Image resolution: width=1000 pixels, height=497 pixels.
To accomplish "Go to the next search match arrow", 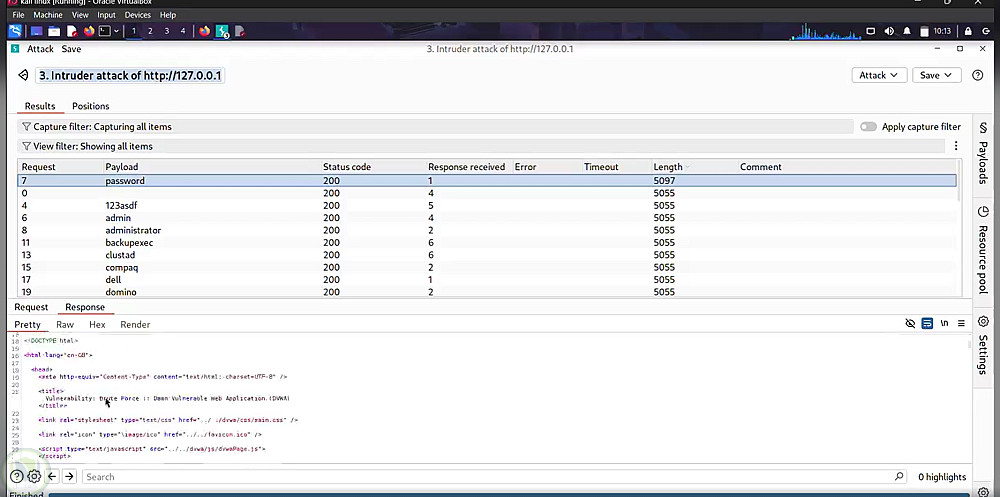I will click(x=70, y=477).
